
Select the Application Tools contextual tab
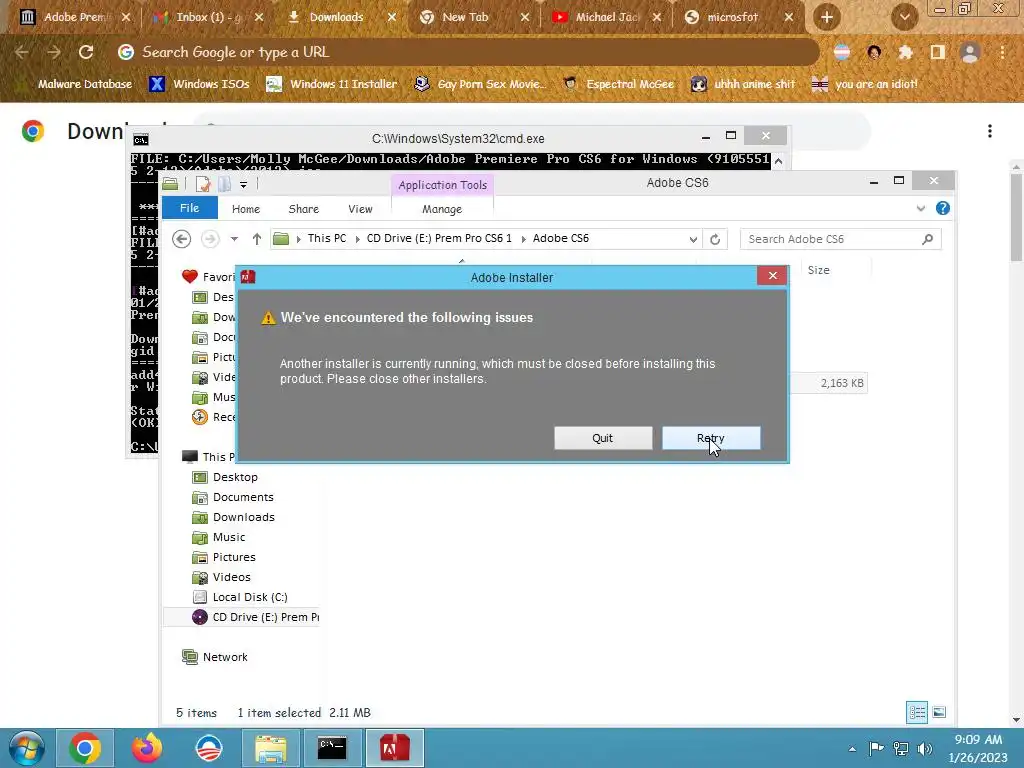coord(443,185)
